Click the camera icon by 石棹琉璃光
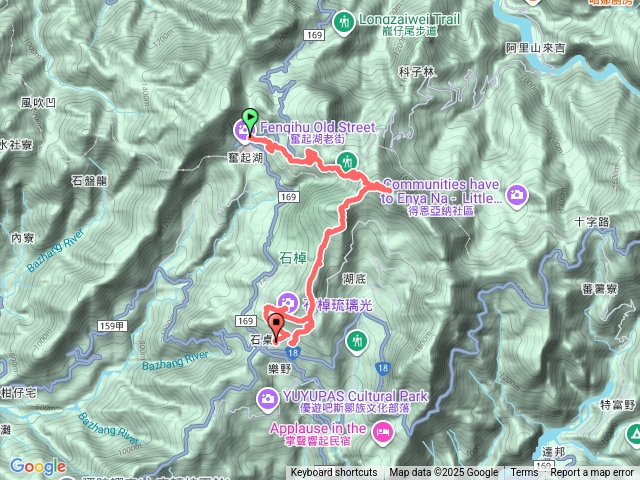The height and width of the screenshot is (480, 640). tap(288, 303)
